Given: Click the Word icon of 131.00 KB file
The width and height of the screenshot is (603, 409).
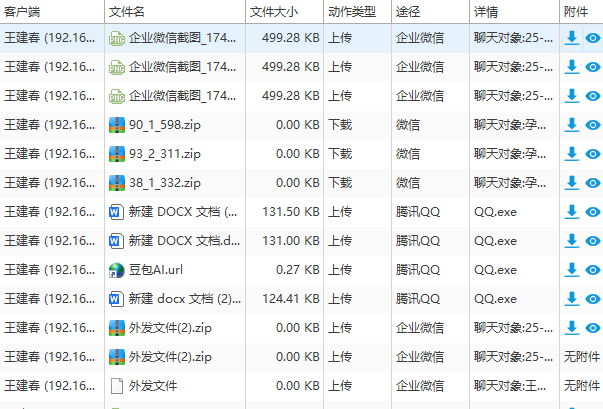Looking at the screenshot, I should point(117,241).
